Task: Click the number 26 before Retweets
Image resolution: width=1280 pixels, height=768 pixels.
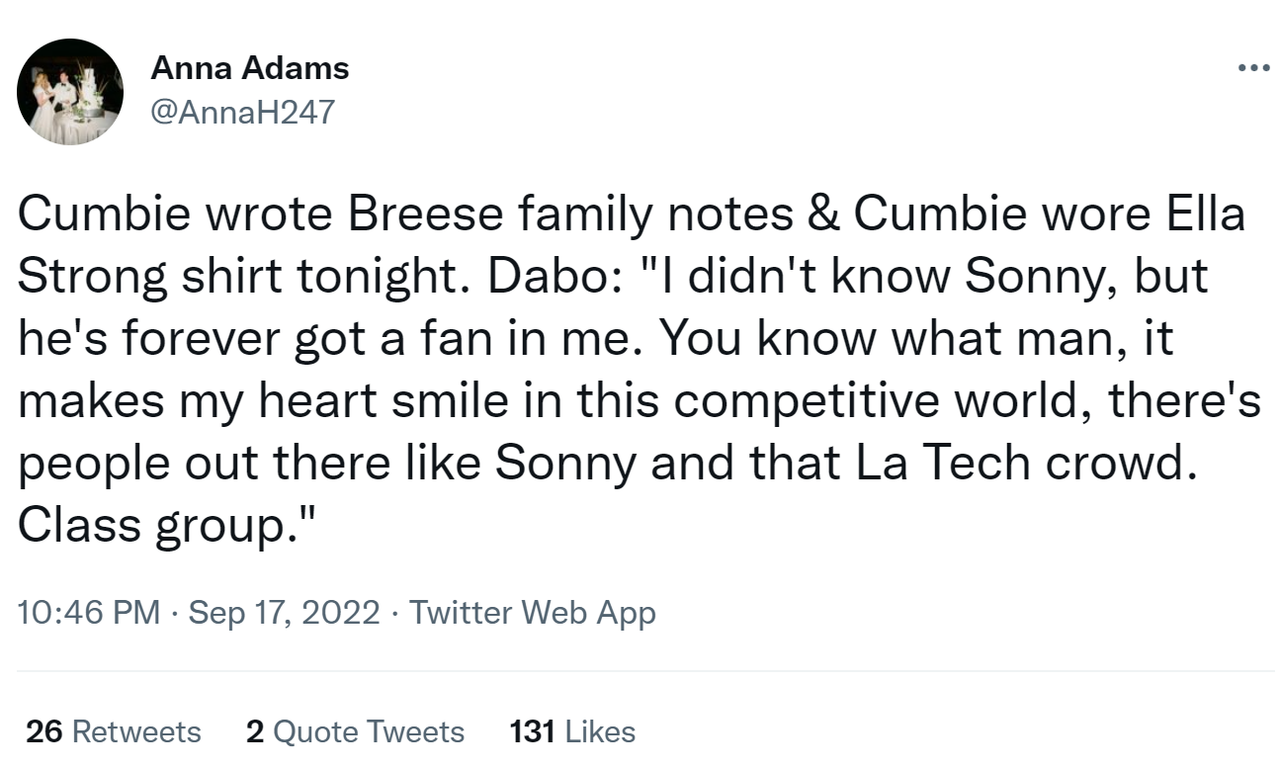Action: pos(44,732)
